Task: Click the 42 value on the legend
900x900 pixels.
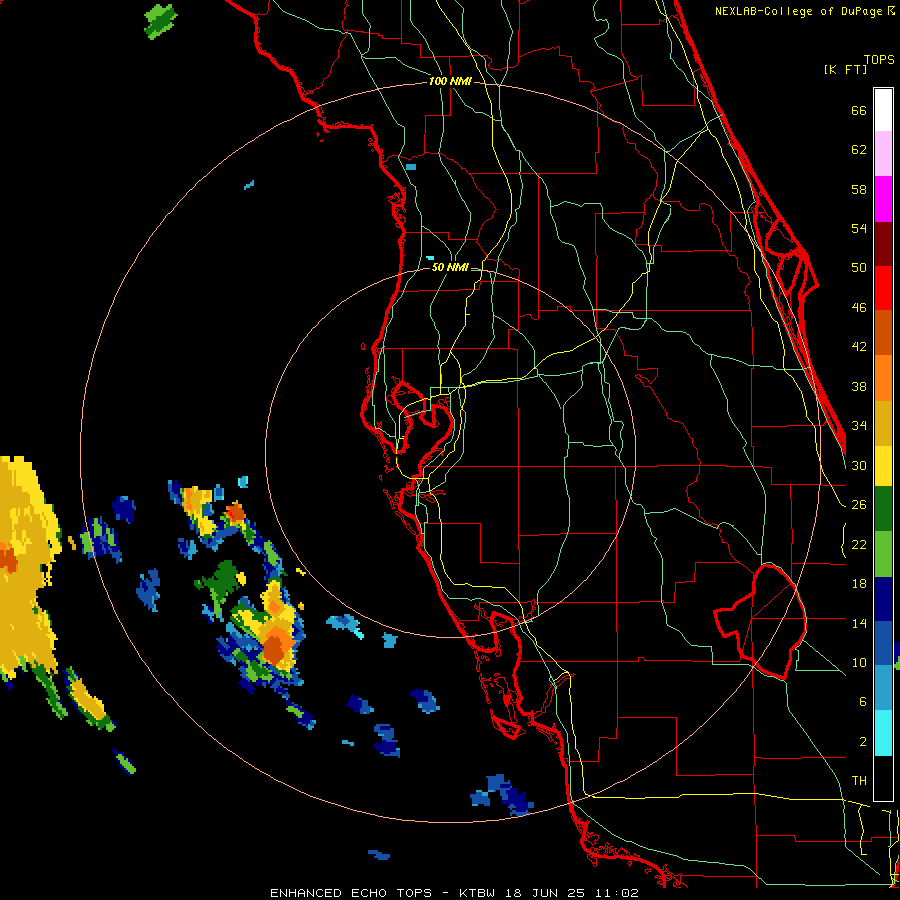Action: (859, 347)
